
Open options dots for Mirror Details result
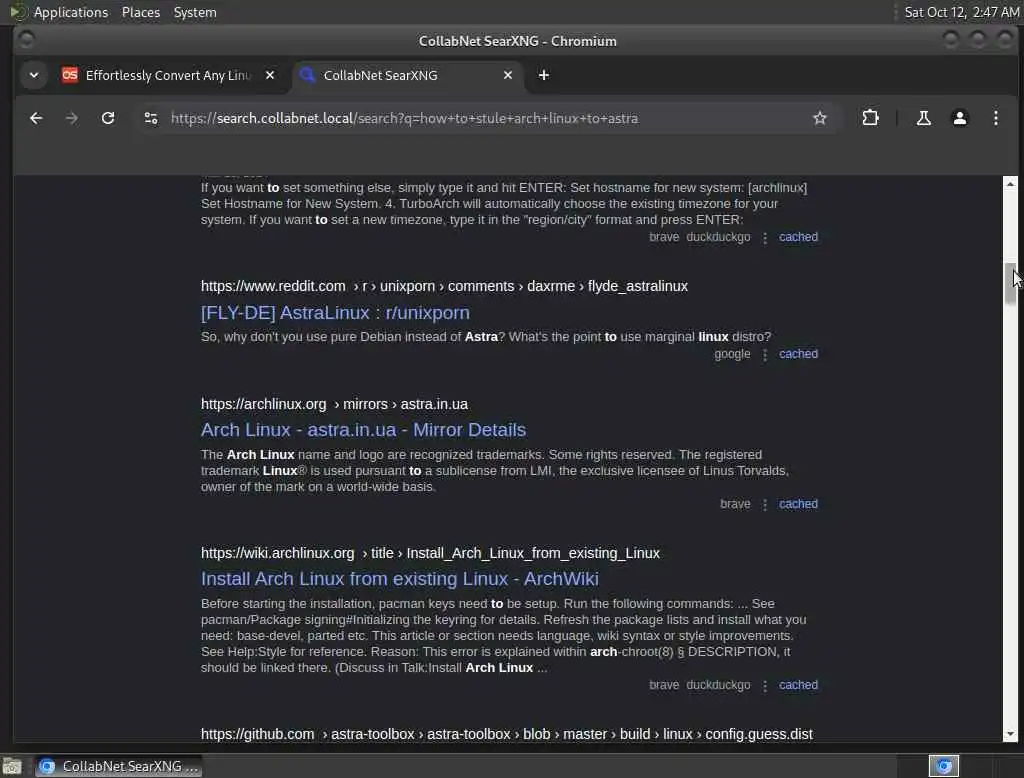(x=765, y=504)
